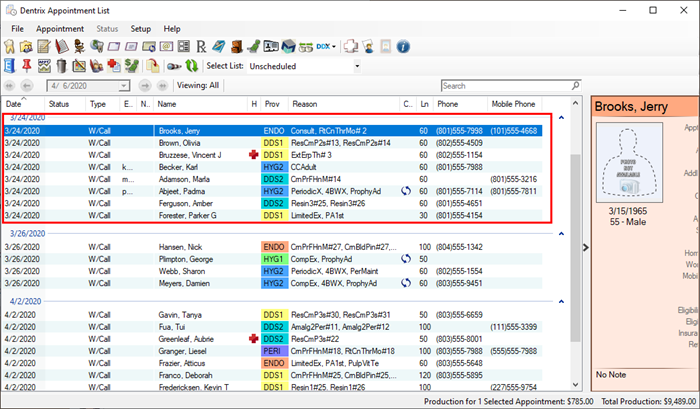700x409 pixels.
Task: Select the Webb, Sharon appointment row
Action: pyautogui.click(x=272, y=271)
